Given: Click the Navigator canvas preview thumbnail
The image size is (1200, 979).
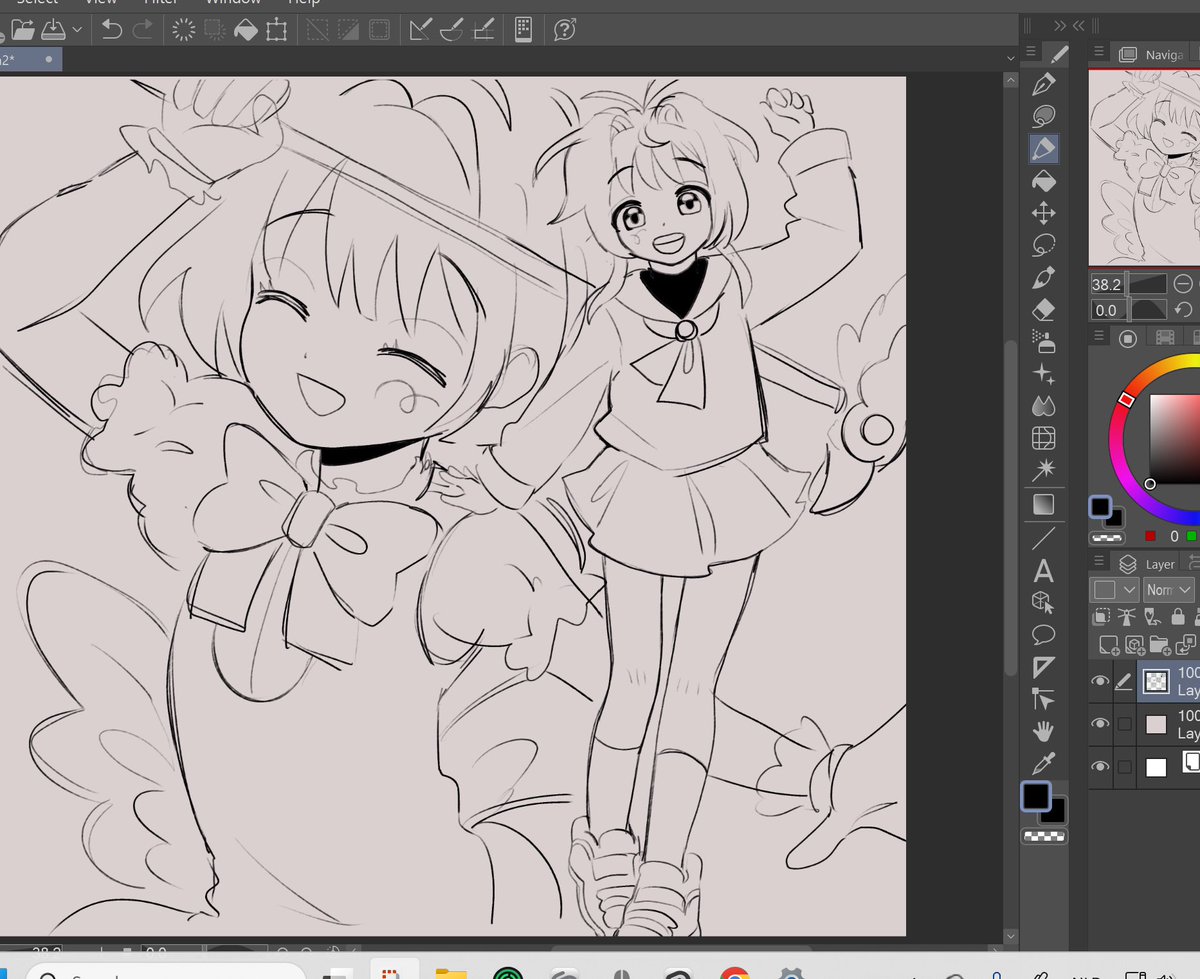Looking at the screenshot, I should [1145, 168].
